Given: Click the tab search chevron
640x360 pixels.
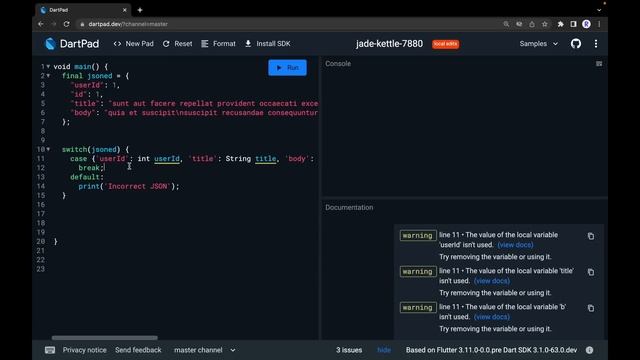Looking at the screenshot, I should [x=599, y=10].
